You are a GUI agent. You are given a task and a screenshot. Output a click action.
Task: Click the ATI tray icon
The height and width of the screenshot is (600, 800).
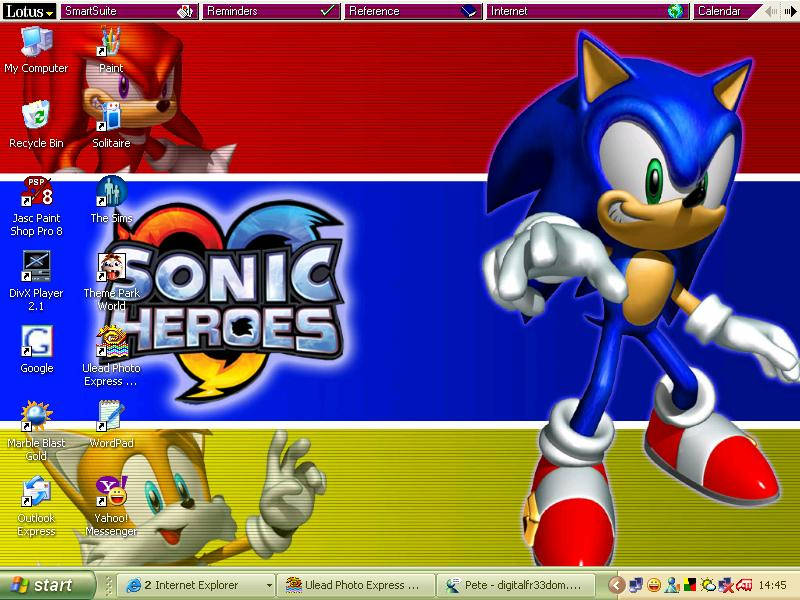tap(743, 585)
